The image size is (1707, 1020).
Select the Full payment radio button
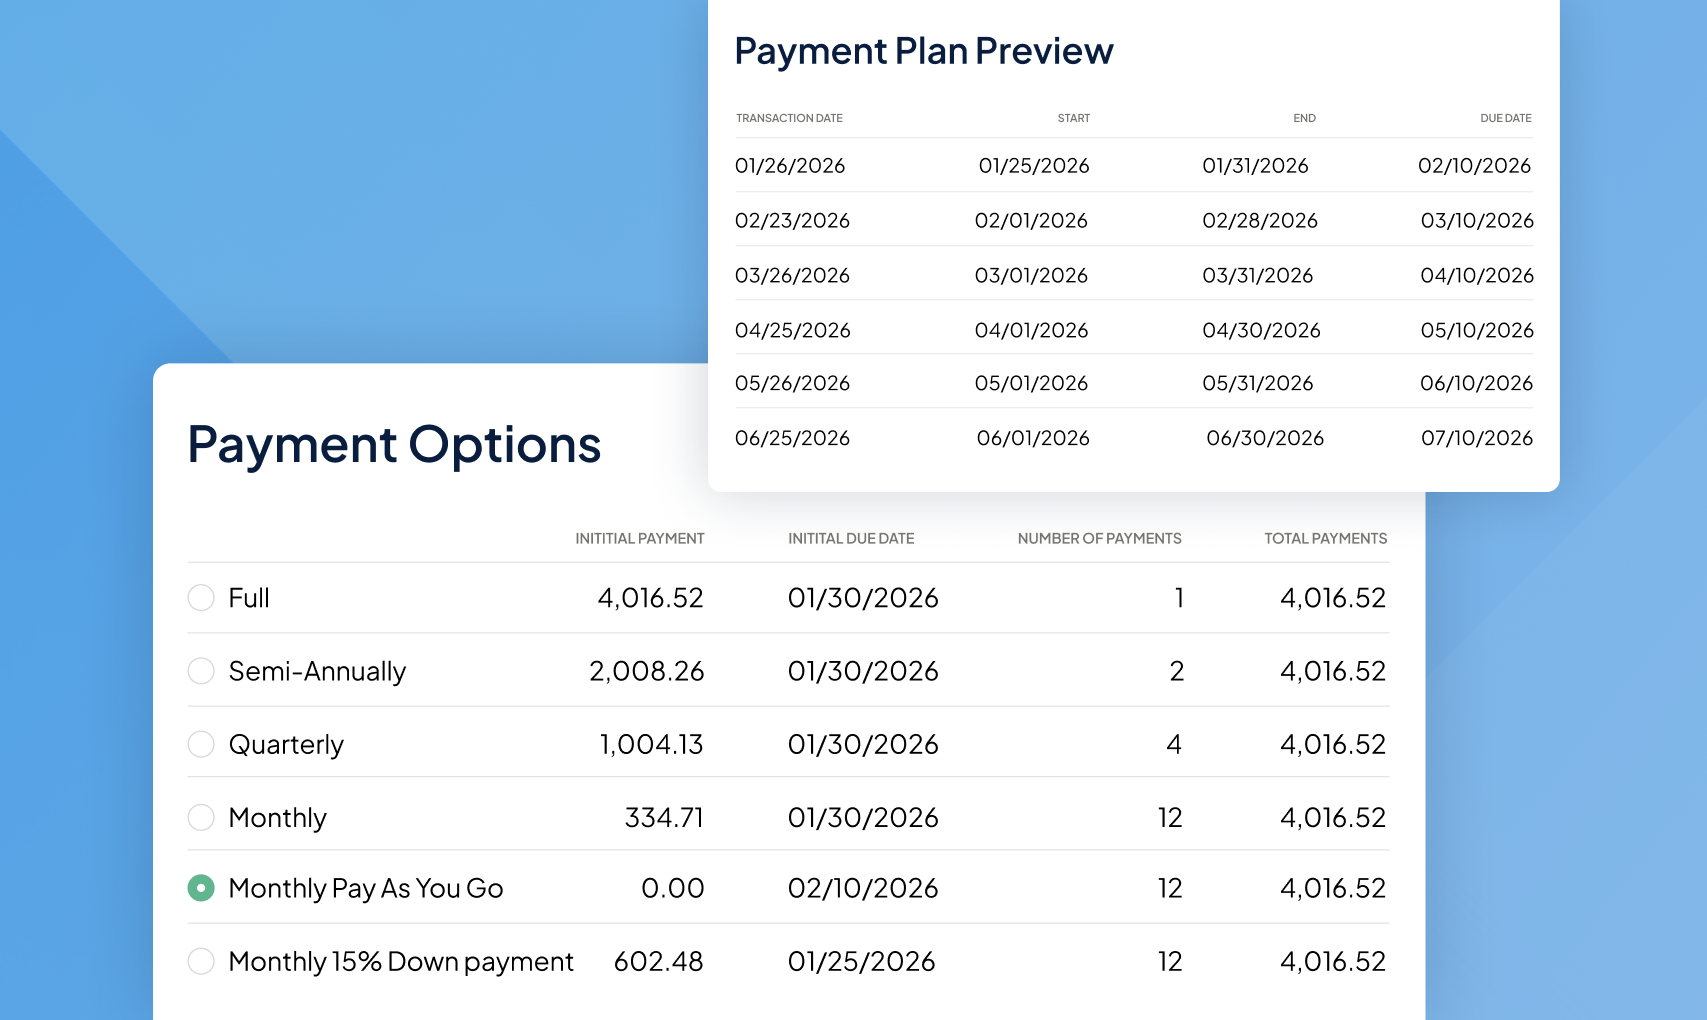[201, 598]
